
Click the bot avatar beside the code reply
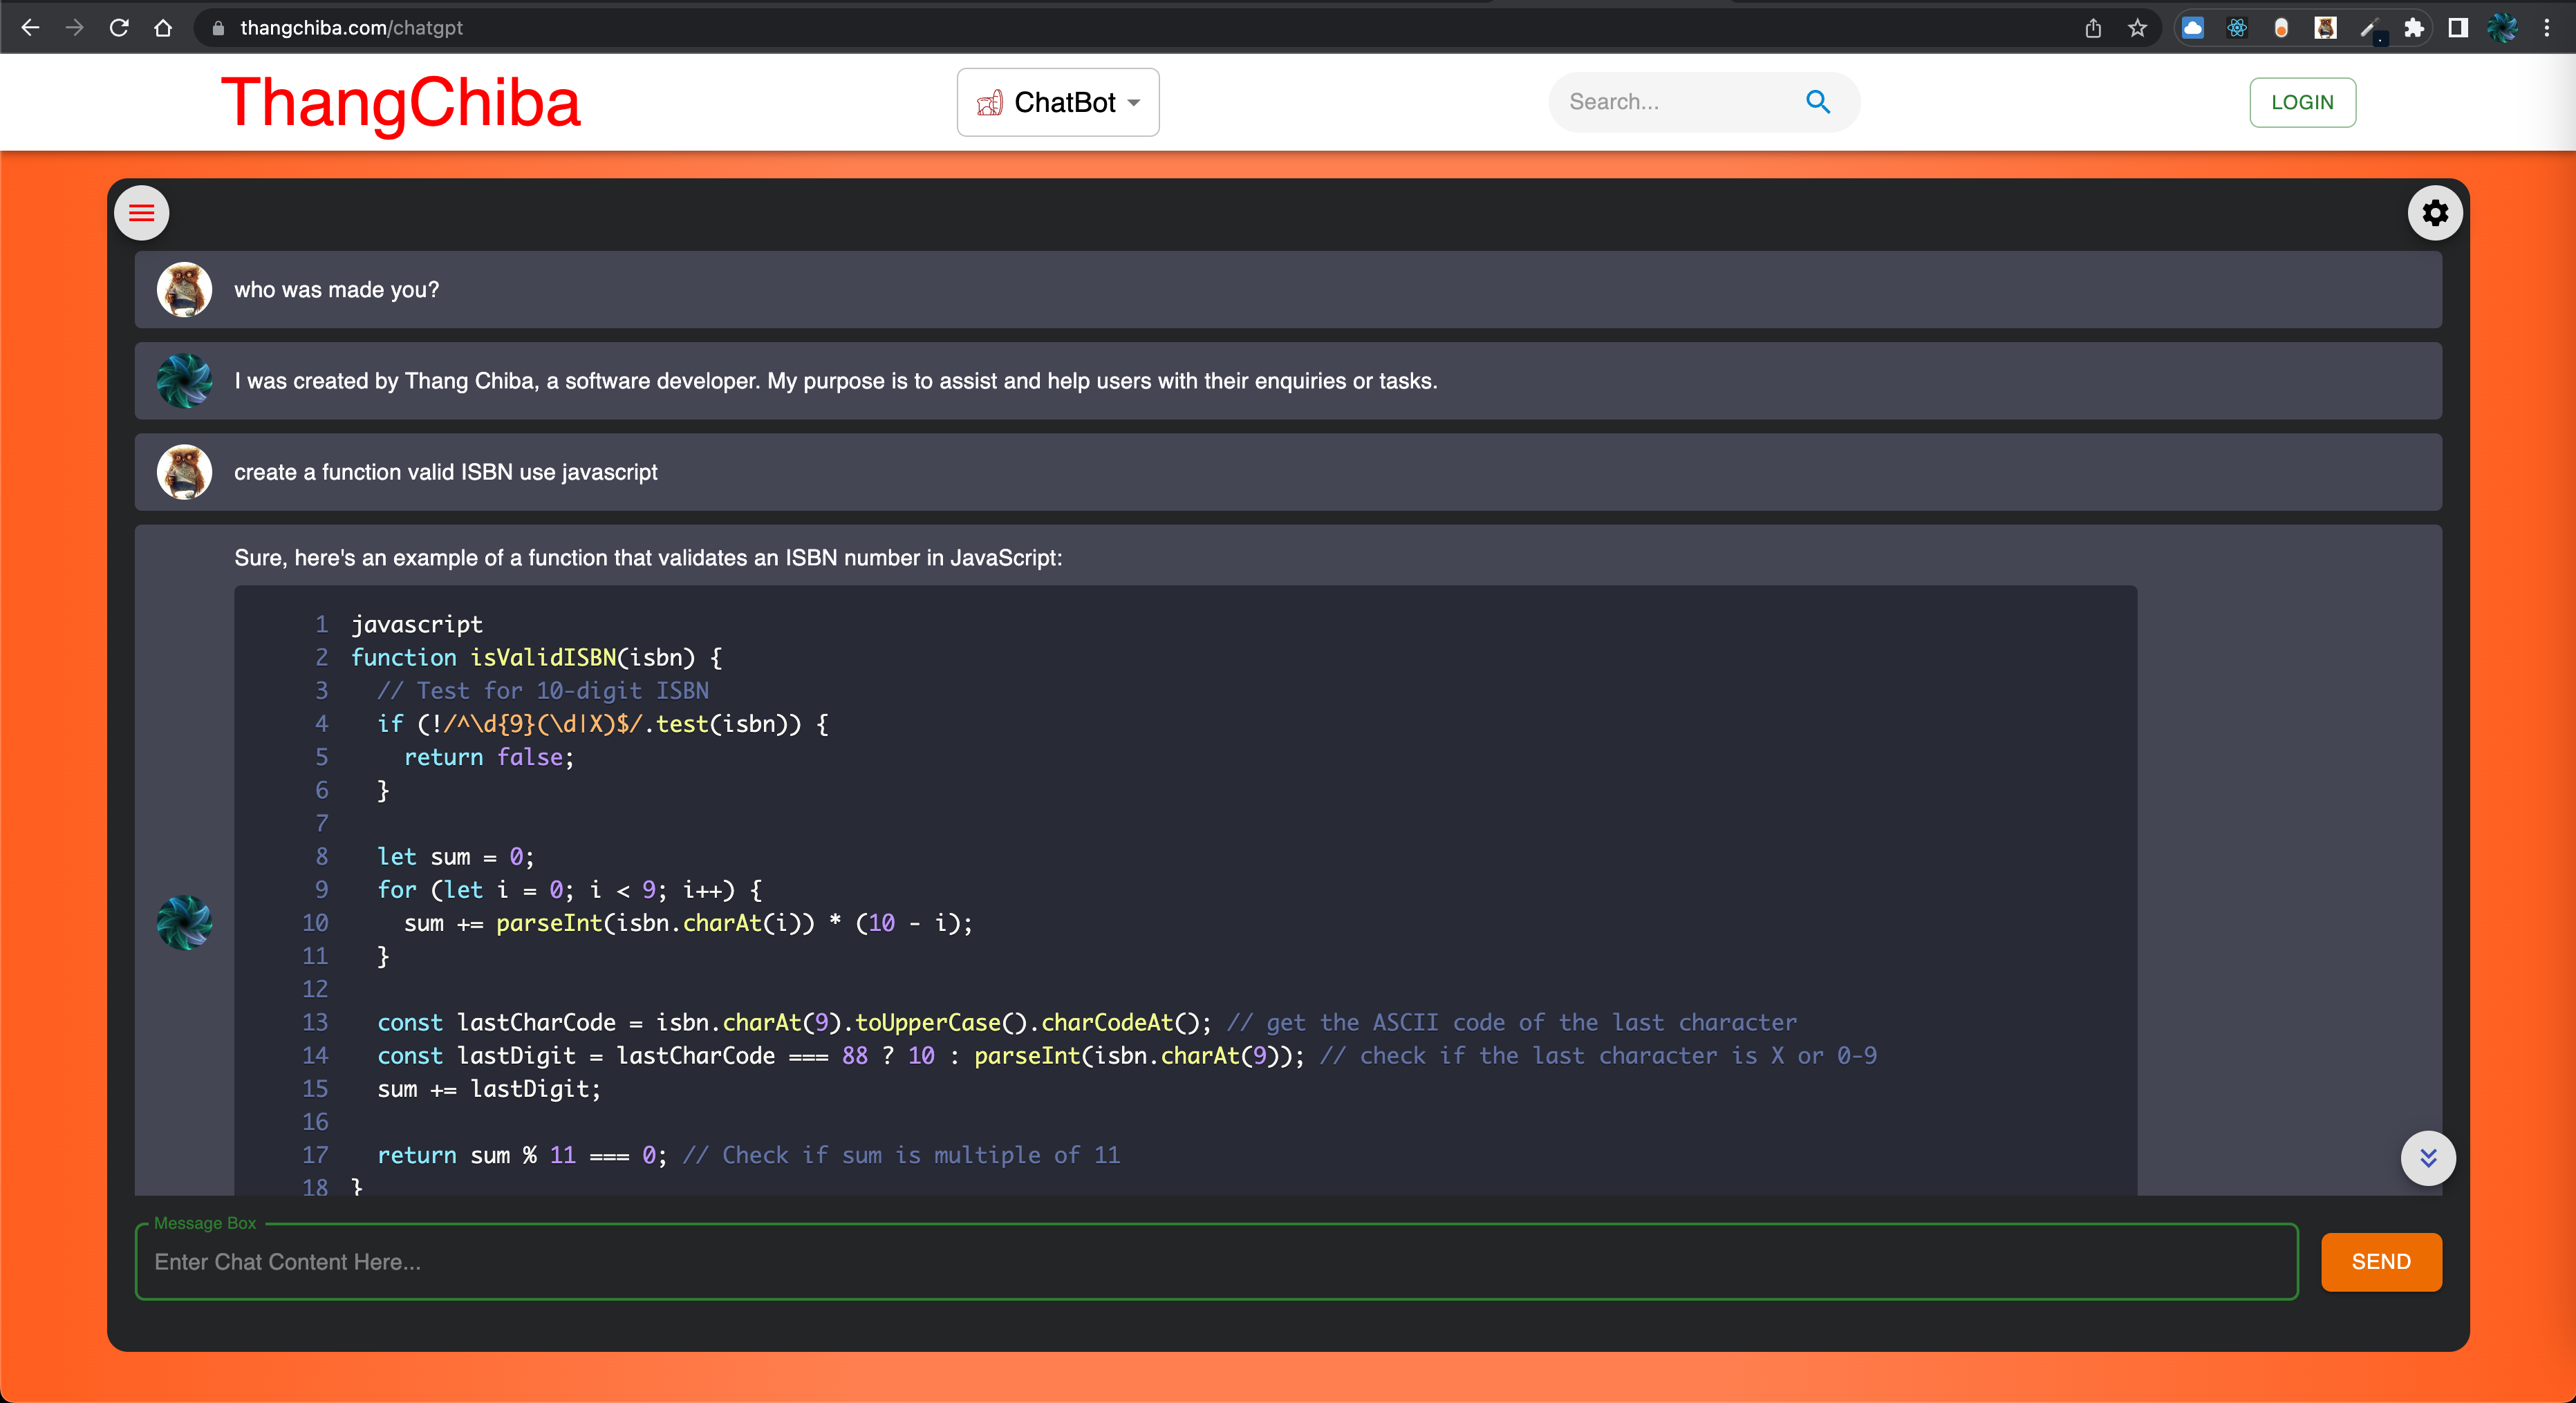coord(184,922)
